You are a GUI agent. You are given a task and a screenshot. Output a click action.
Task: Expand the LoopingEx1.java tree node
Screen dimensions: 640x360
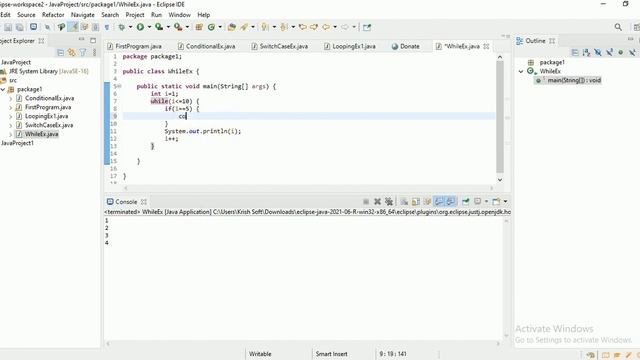[11, 116]
